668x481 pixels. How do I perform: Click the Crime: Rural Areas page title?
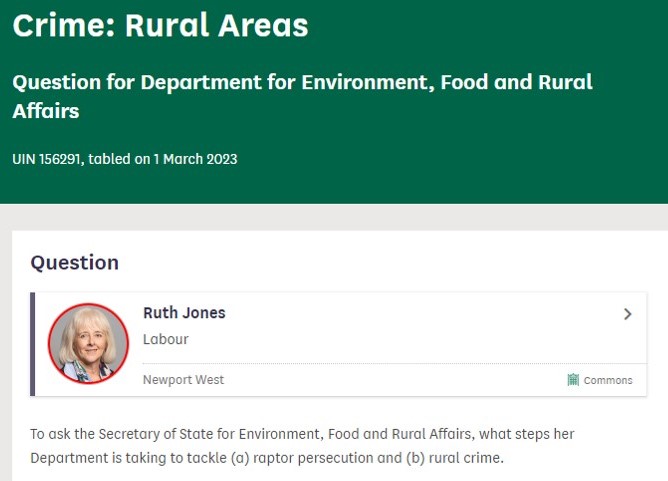tap(160, 26)
